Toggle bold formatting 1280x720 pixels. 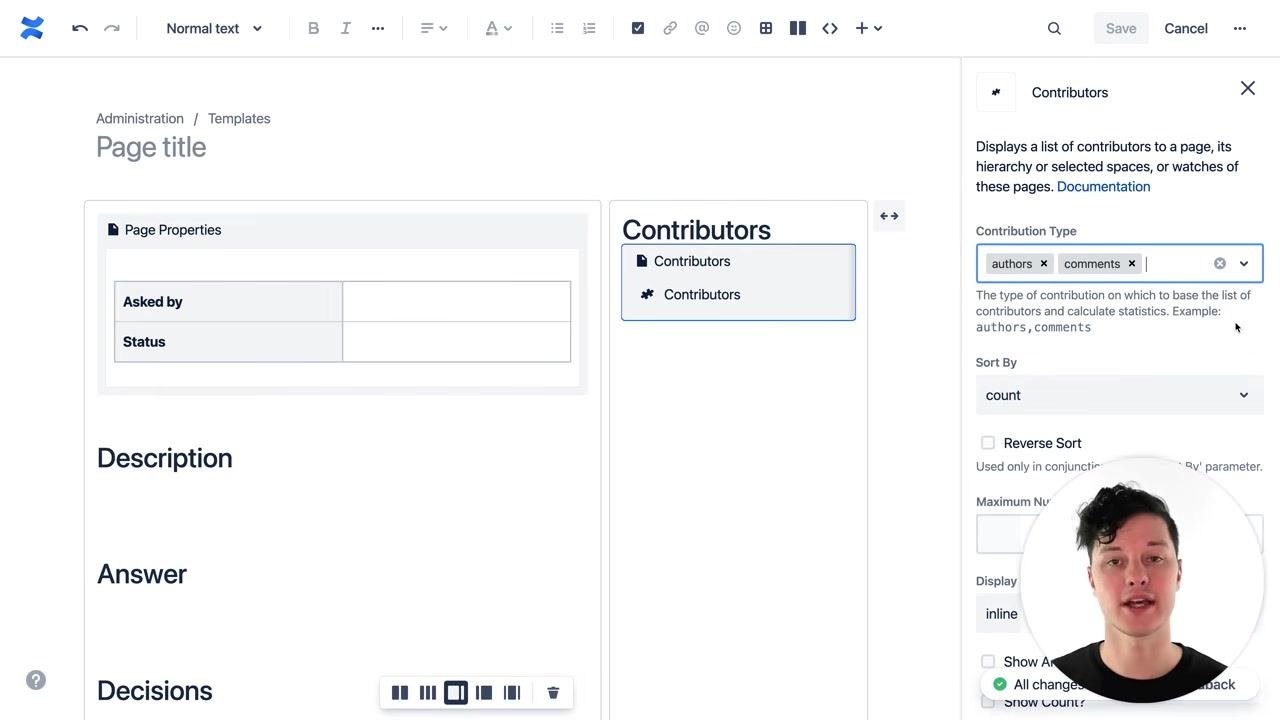point(313,28)
